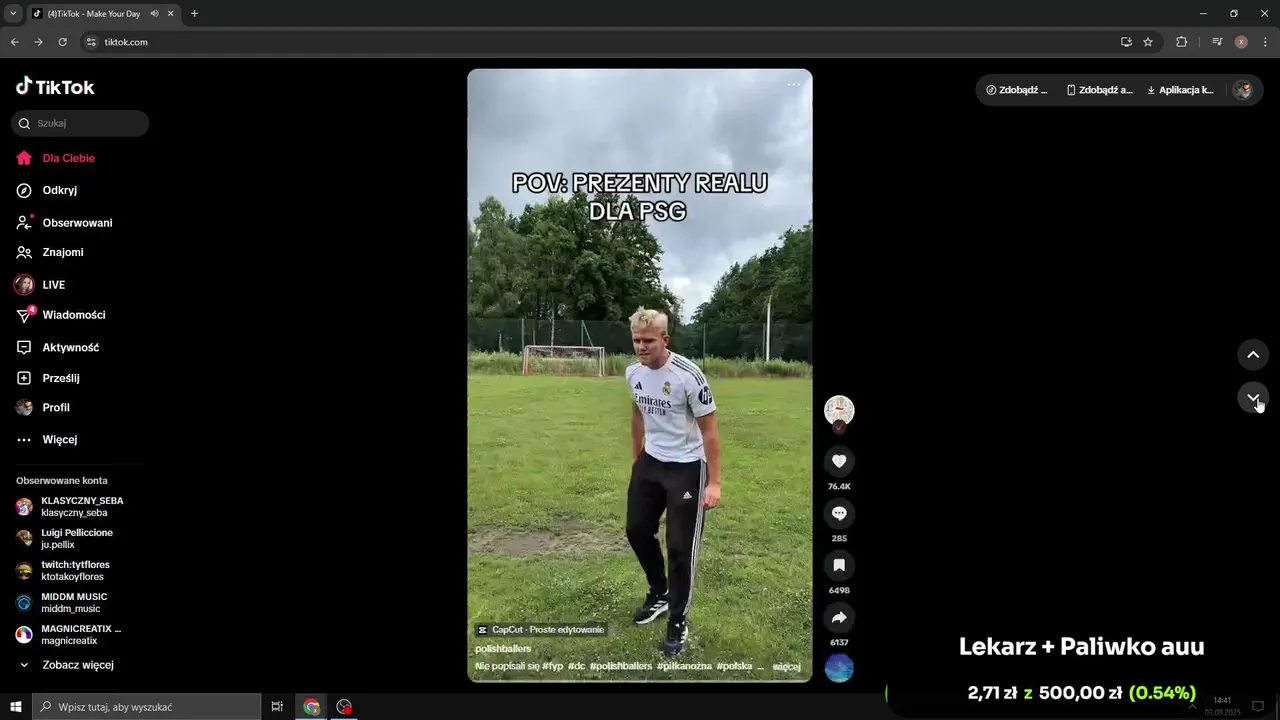Go to previous video arrow
The image size is (1280, 720).
[1253, 354]
